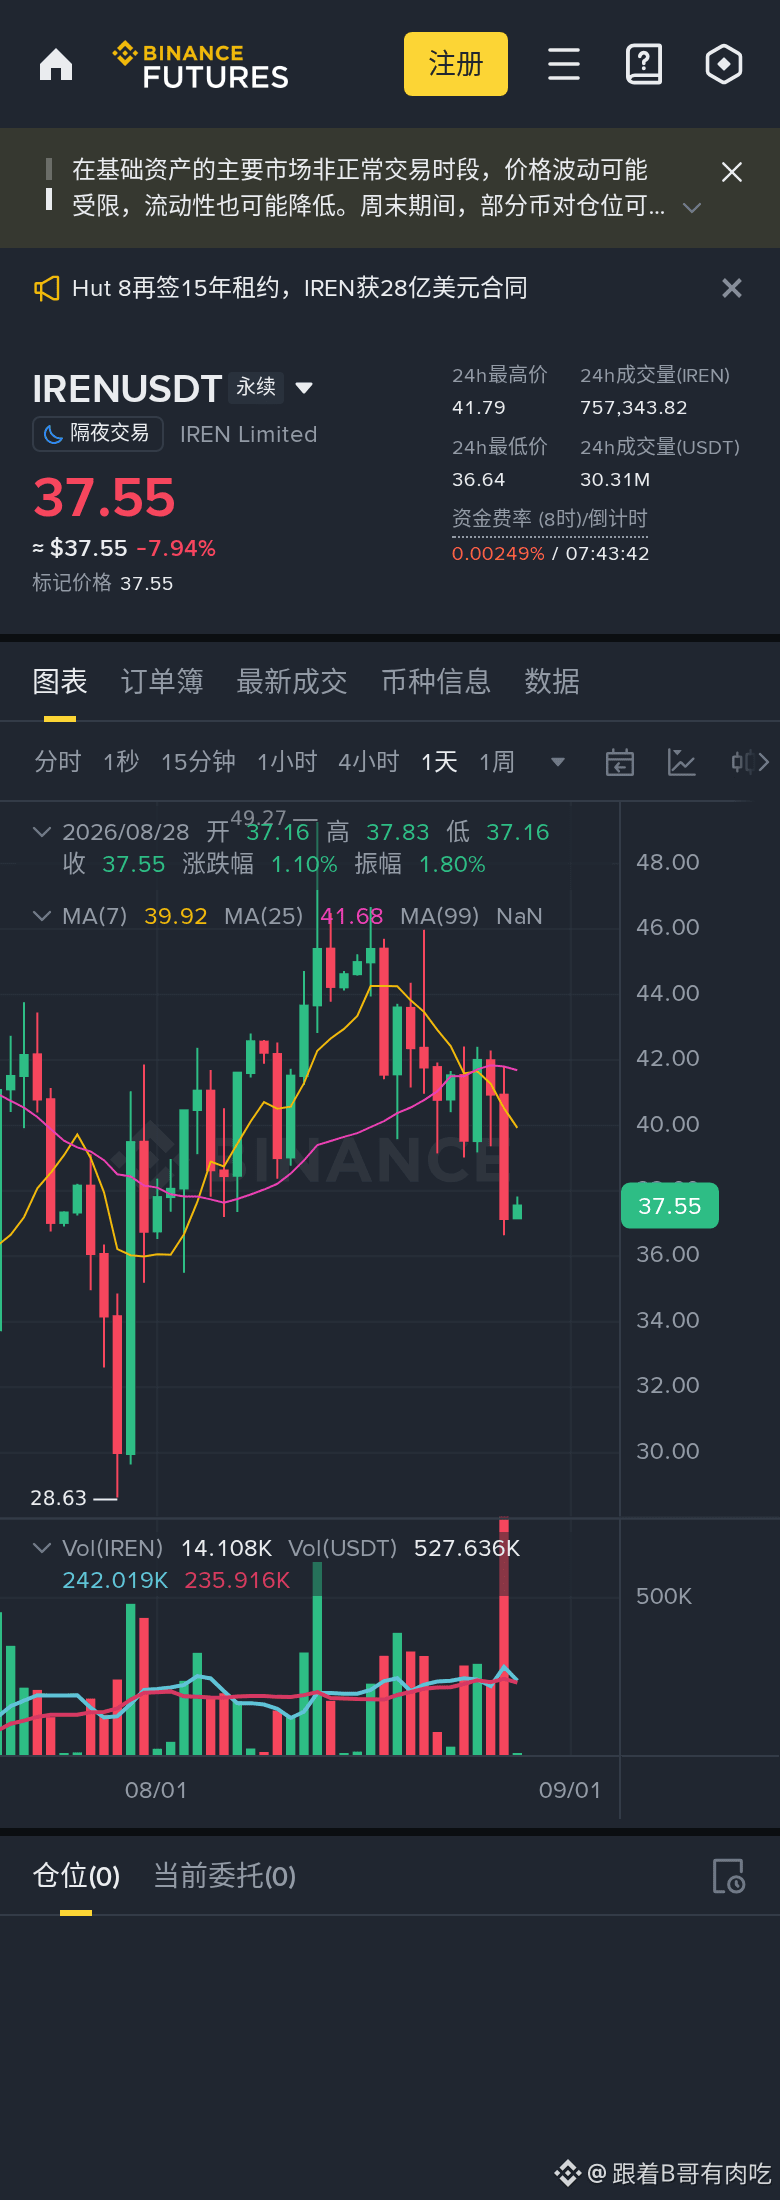
Task: Click the big red last price 37.55
Action: [104, 498]
